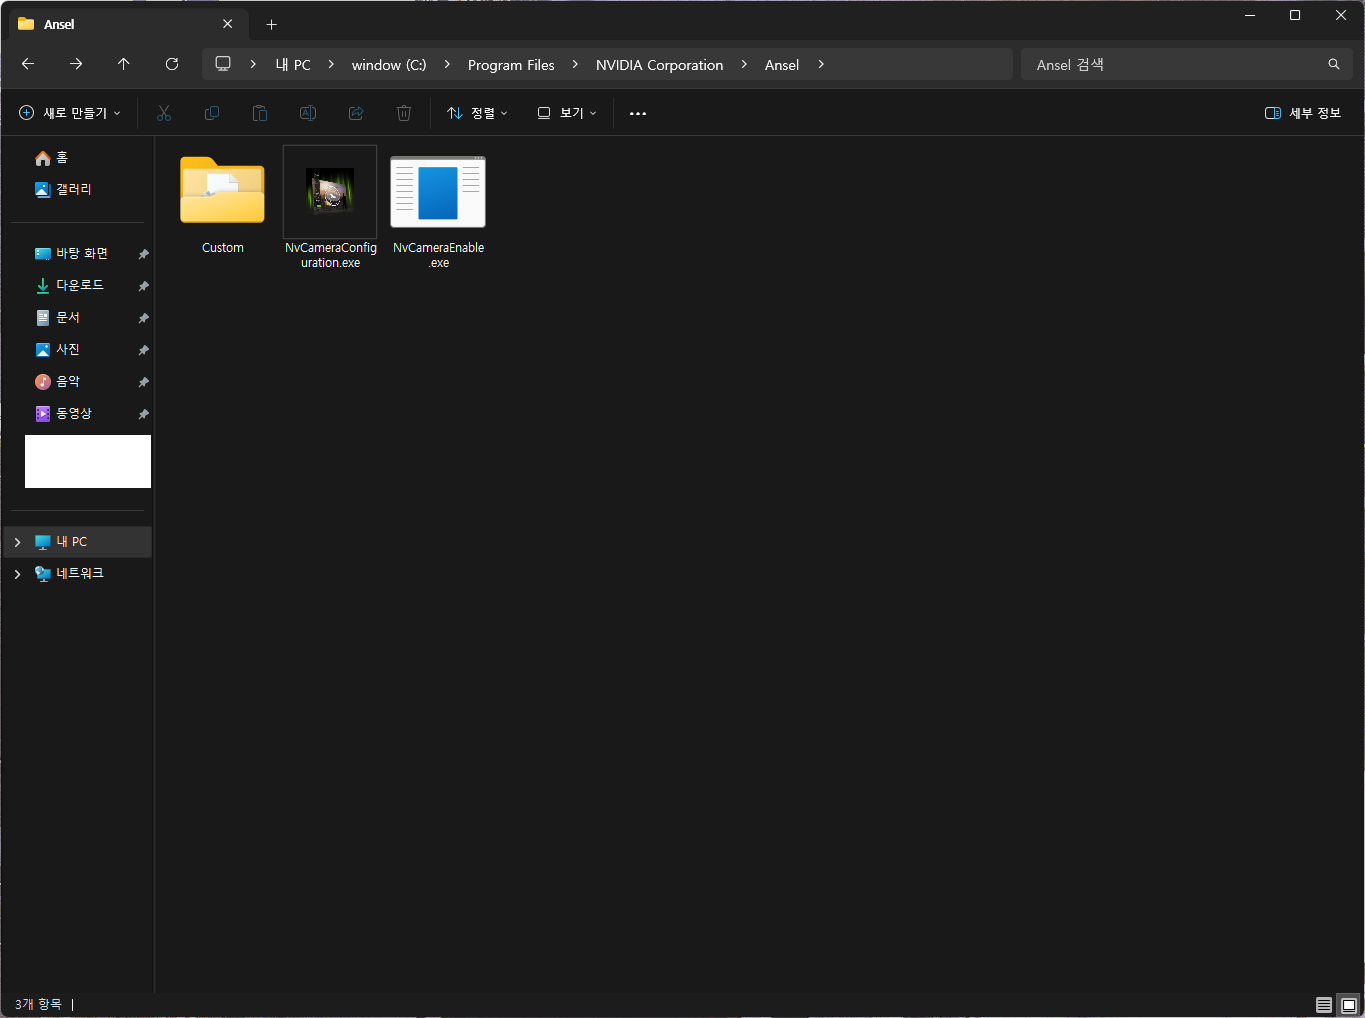Select NvCameraConfiguration.exe file
Image resolution: width=1365 pixels, height=1018 pixels.
tap(330, 208)
